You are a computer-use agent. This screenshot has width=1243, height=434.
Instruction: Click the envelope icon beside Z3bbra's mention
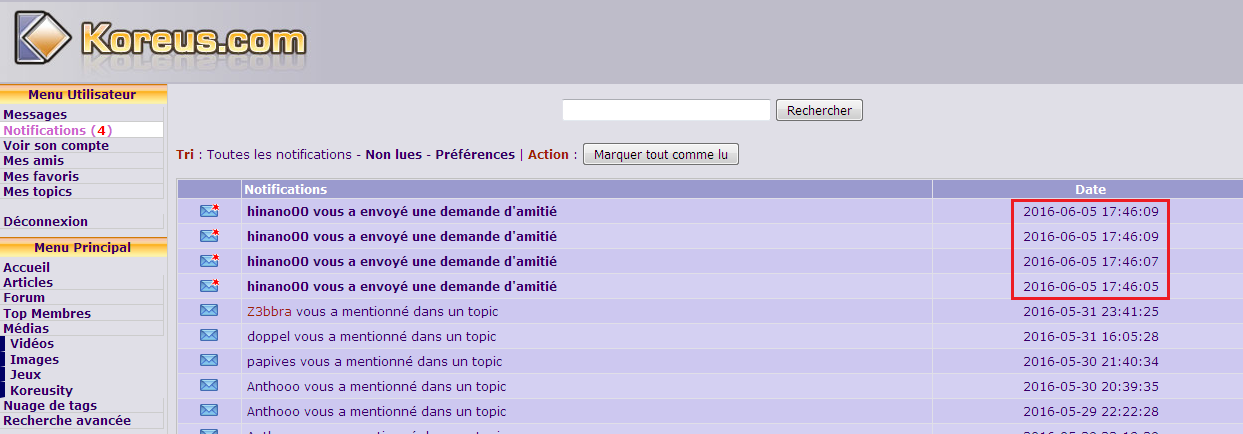click(x=209, y=311)
